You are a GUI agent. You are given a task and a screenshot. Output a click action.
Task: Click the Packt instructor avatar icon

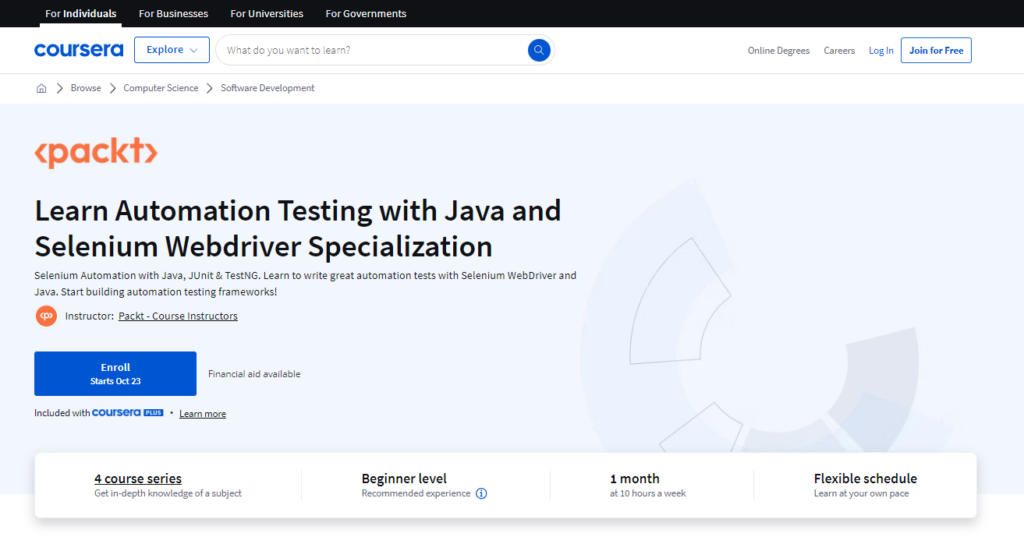[46, 316]
